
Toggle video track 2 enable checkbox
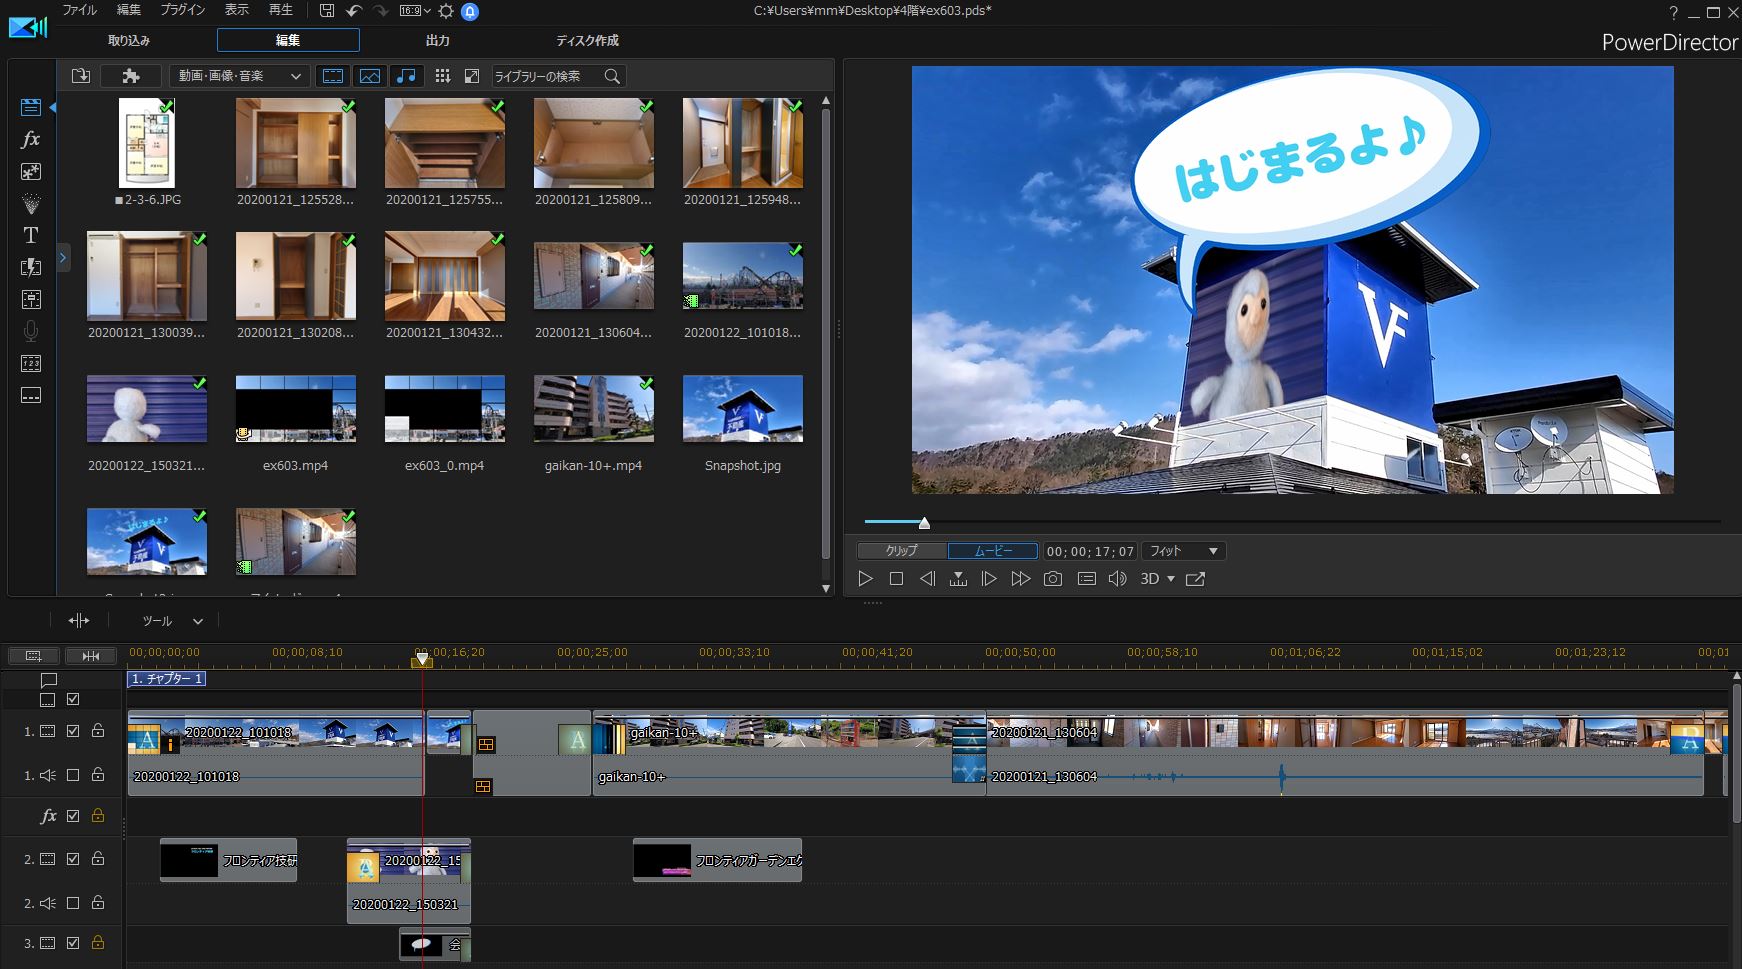pos(73,859)
